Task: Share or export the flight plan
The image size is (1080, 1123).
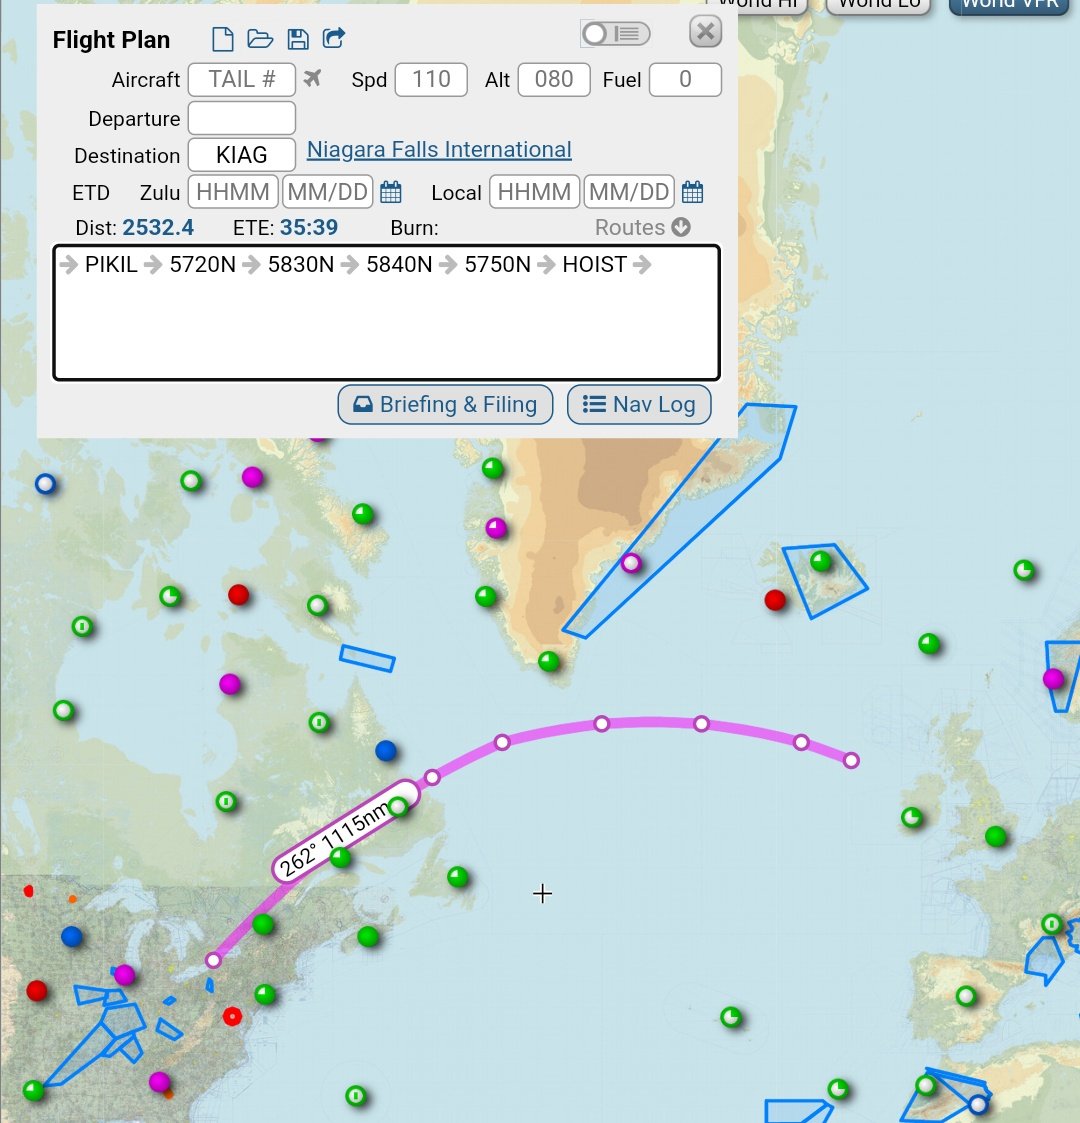Action: [334, 38]
